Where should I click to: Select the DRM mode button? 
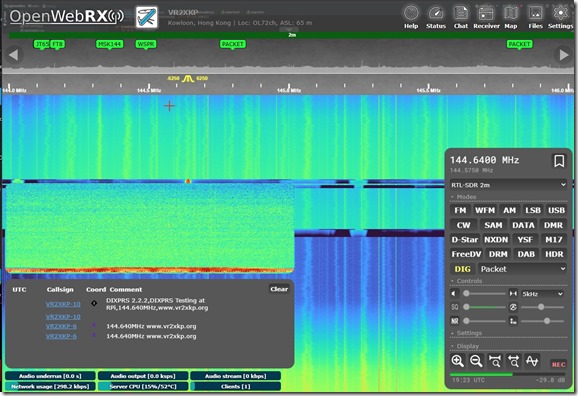click(498, 254)
